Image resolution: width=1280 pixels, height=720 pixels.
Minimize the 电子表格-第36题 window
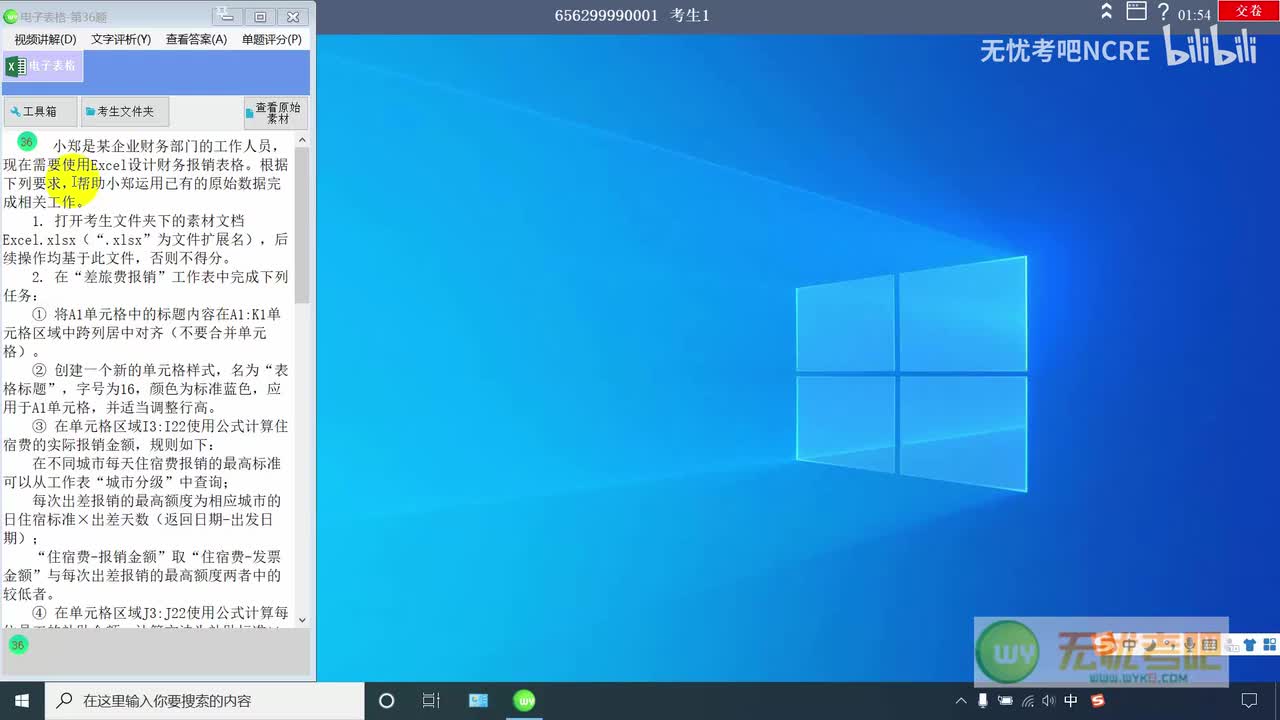tap(227, 16)
